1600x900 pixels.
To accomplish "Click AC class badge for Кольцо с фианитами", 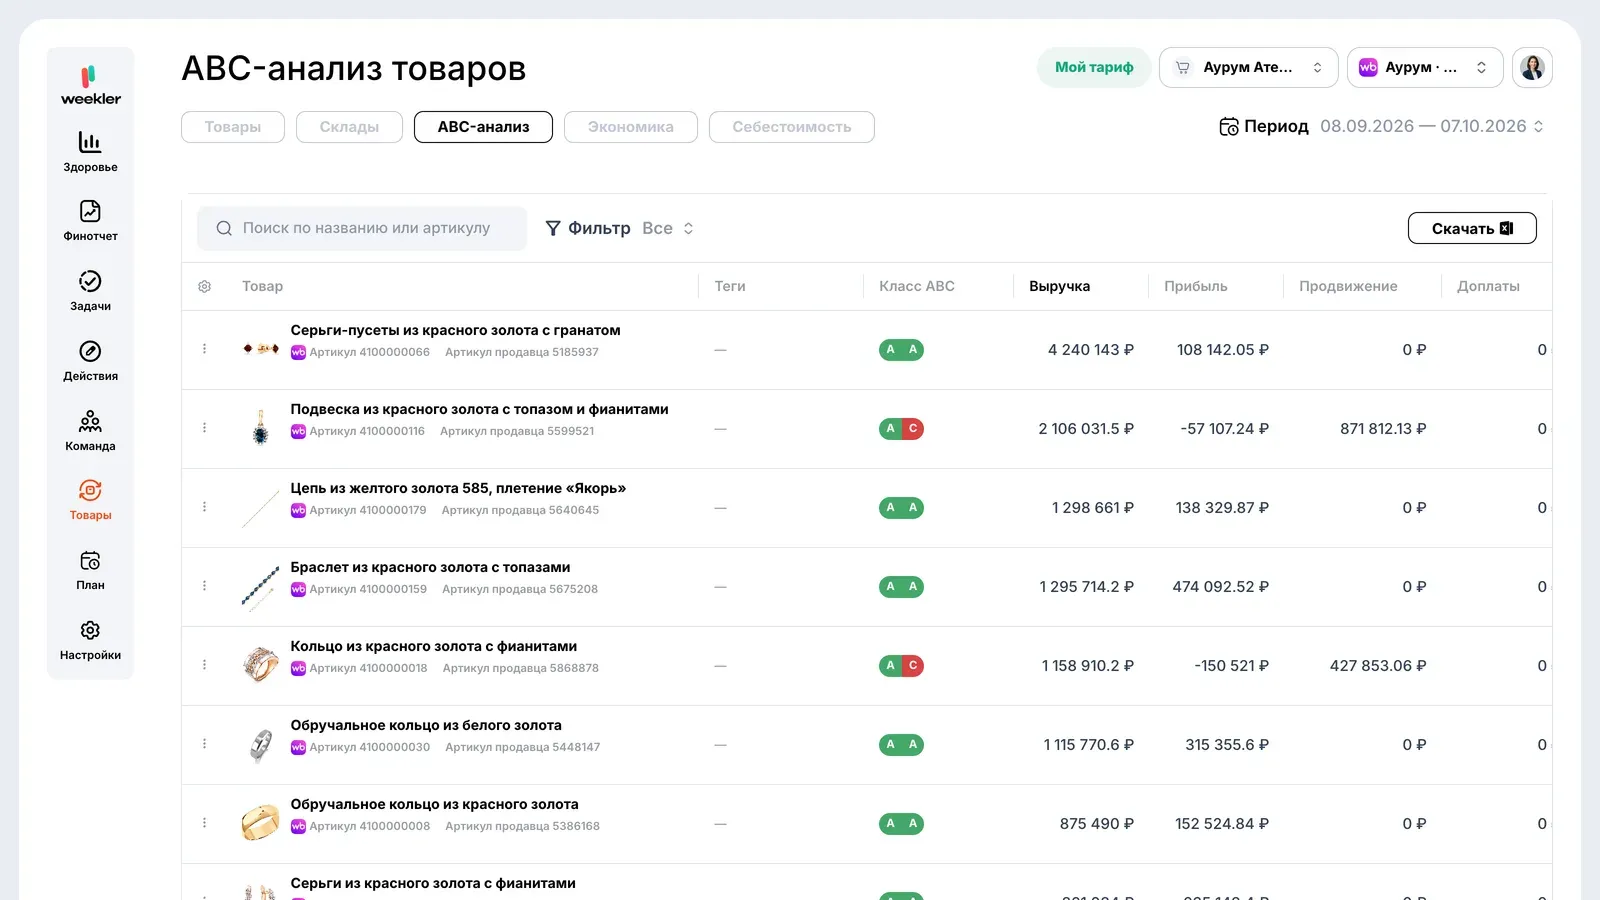I will (x=901, y=666).
